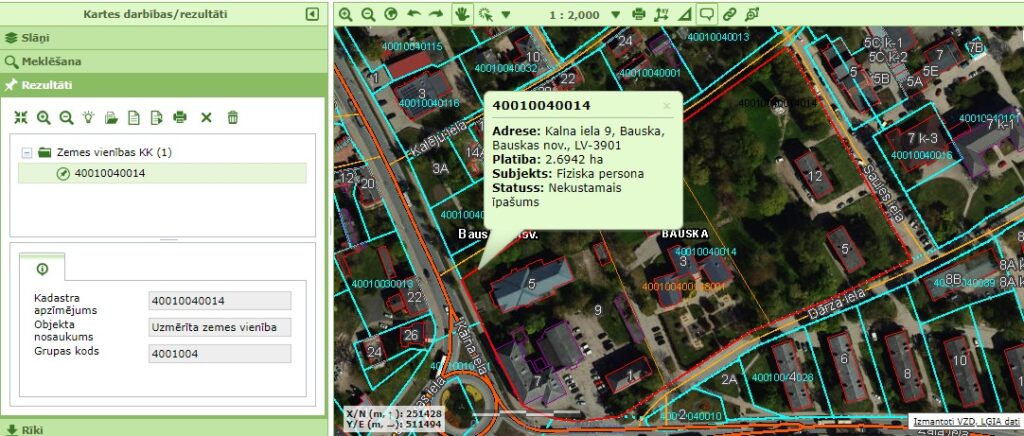Toggle the speech bubble info tool
Image resolution: width=1024 pixels, height=436 pixels.
[706, 14]
